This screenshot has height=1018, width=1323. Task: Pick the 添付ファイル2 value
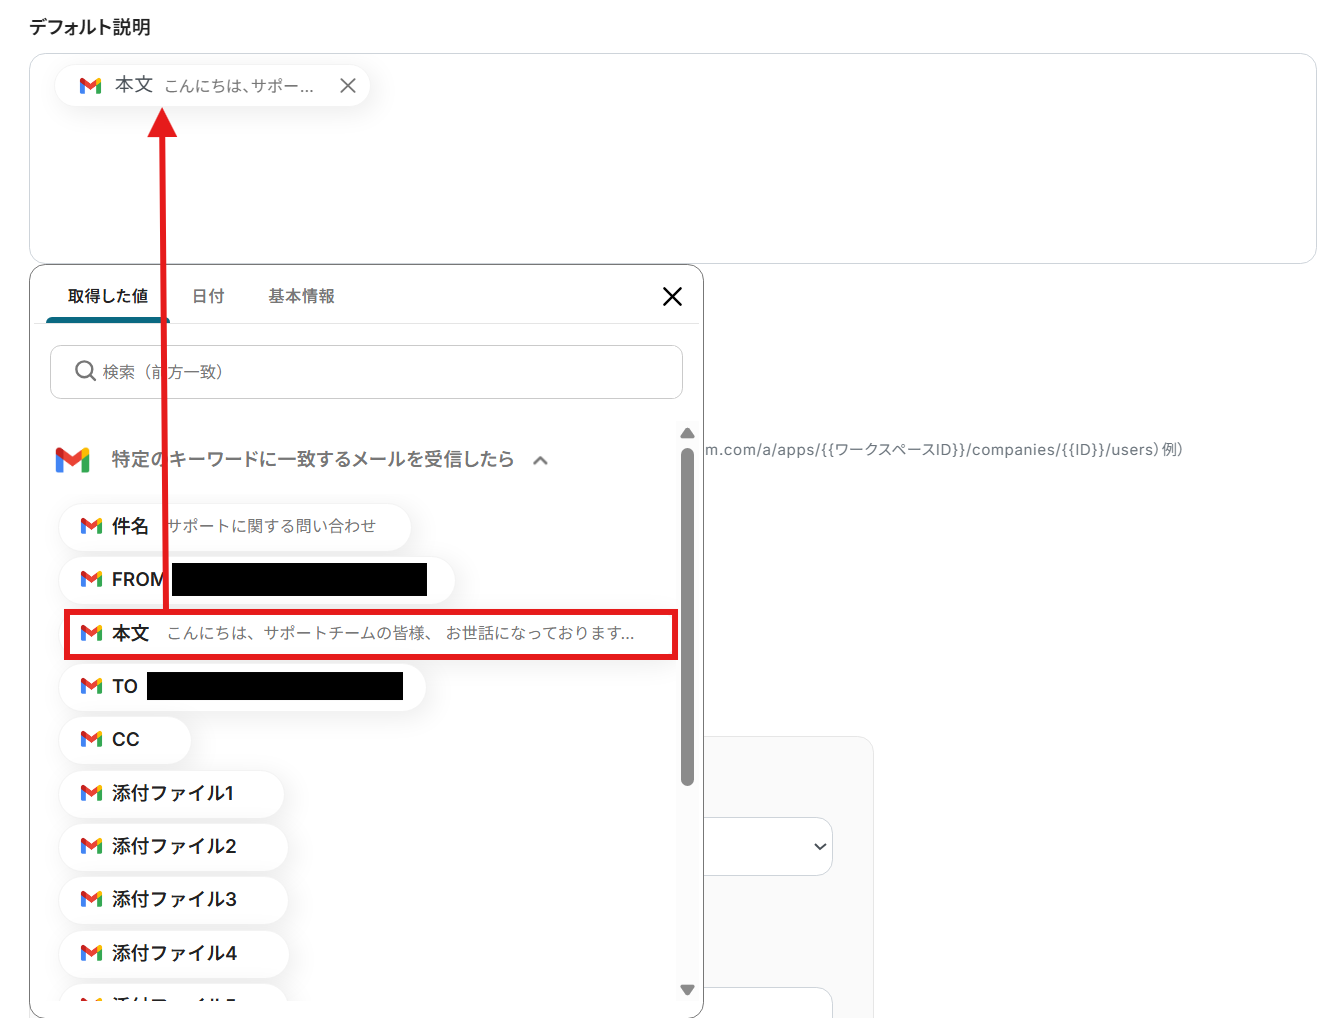tap(173, 846)
